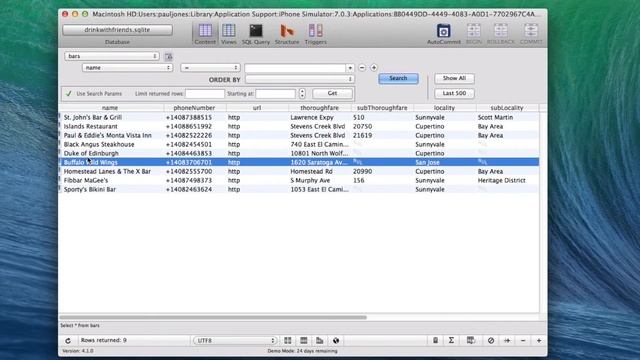This screenshot has width=640, height=360.
Task: Open the Triggers view
Action: pos(316,34)
